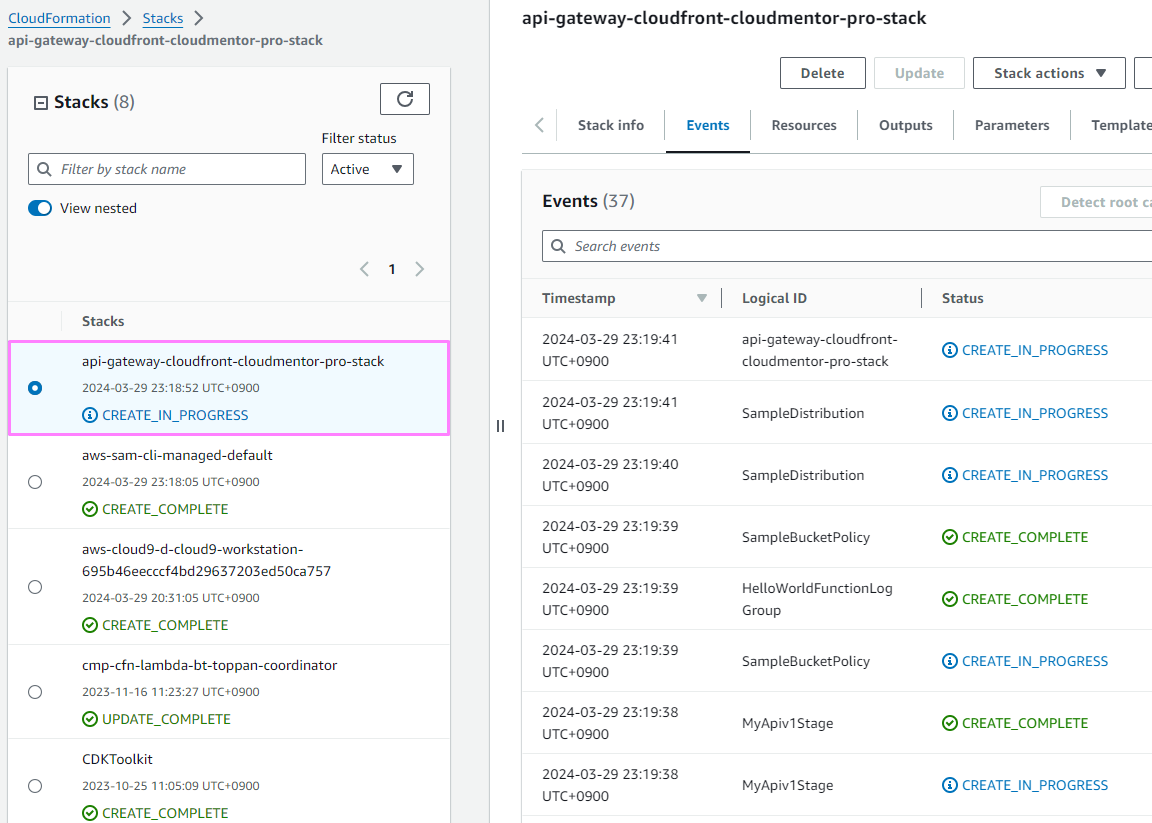Follow the CloudFormation breadcrumb link

pos(59,18)
